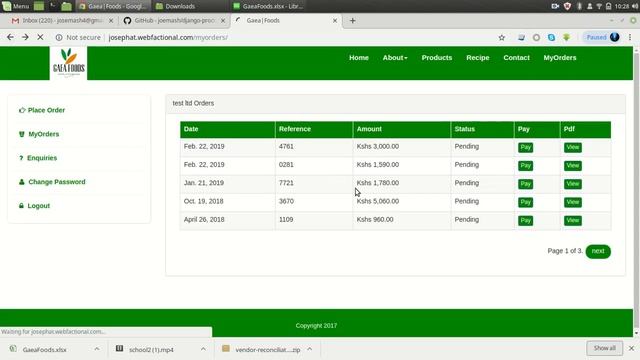
Task: Click the Skype extension icon
Action: click(x=551, y=38)
